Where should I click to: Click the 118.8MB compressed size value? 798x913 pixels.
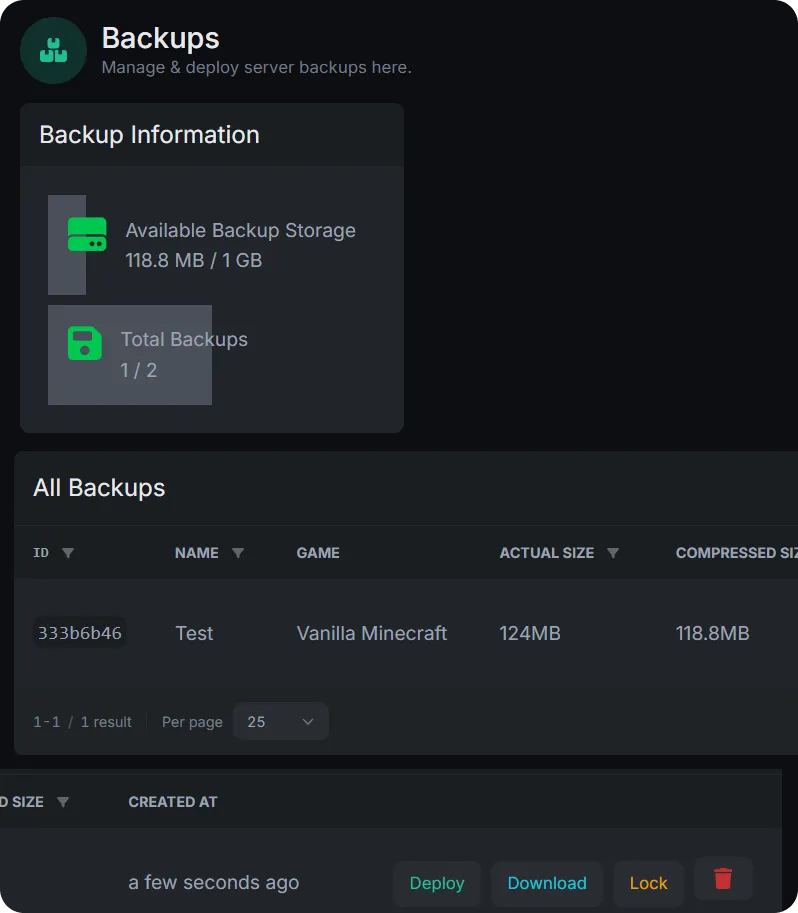click(x=712, y=633)
